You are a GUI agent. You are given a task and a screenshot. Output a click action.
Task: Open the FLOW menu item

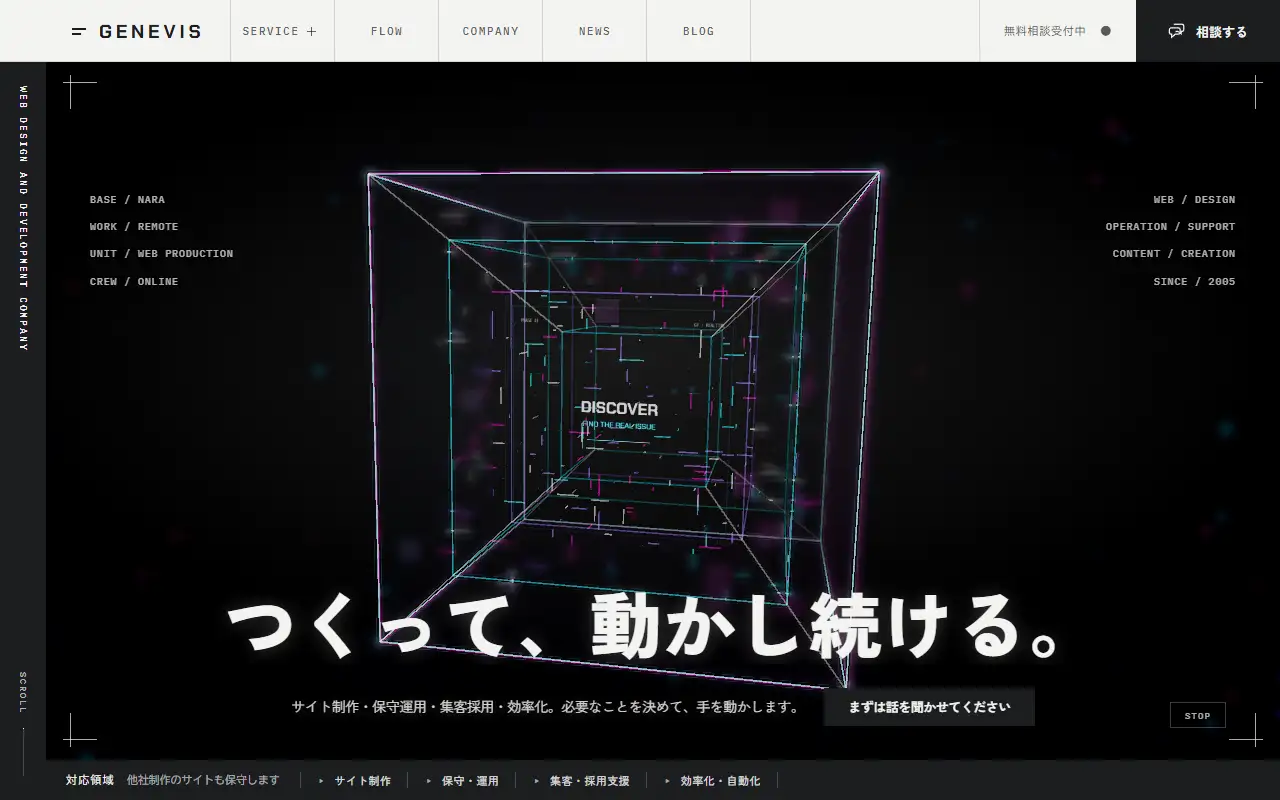click(387, 31)
